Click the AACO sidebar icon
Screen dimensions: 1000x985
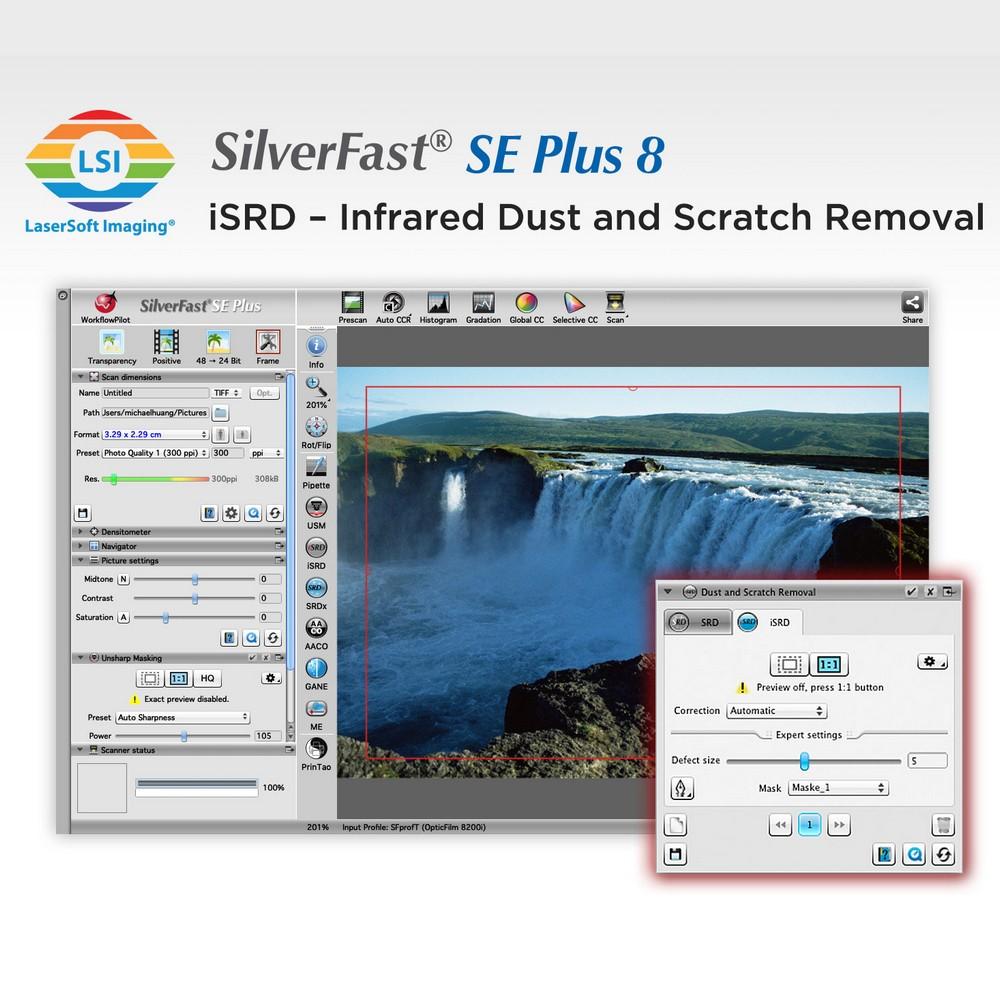tap(316, 629)
